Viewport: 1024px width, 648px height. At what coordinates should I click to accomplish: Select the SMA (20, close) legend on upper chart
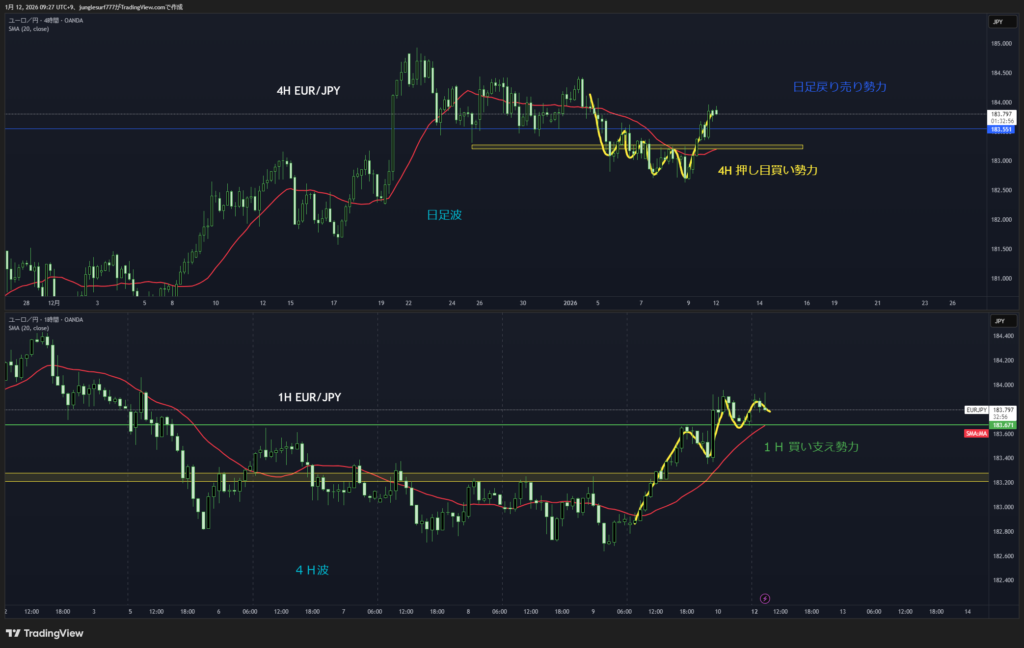coord(28,29)
